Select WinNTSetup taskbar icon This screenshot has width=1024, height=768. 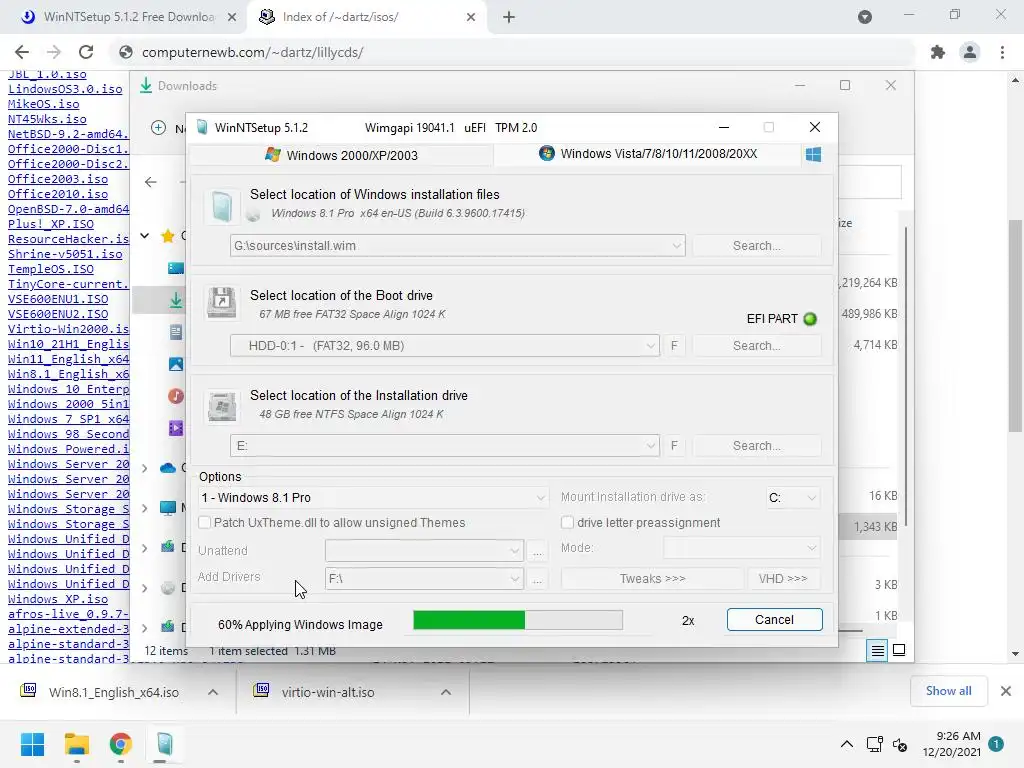(x=164, y=744)
